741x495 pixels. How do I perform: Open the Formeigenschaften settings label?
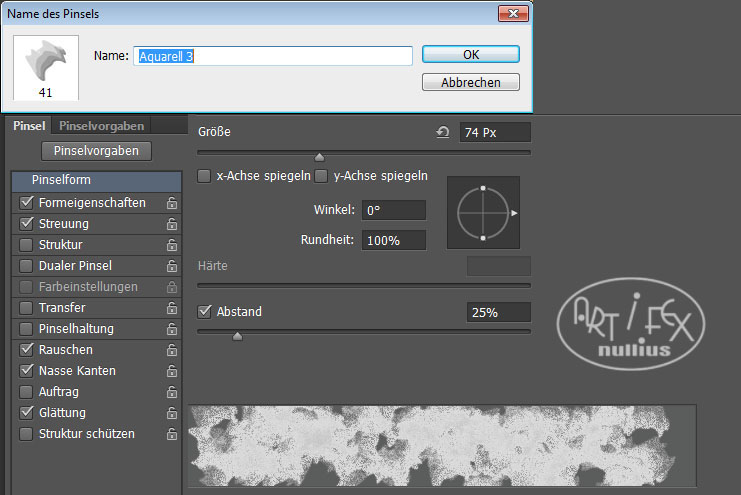(92, 203)
